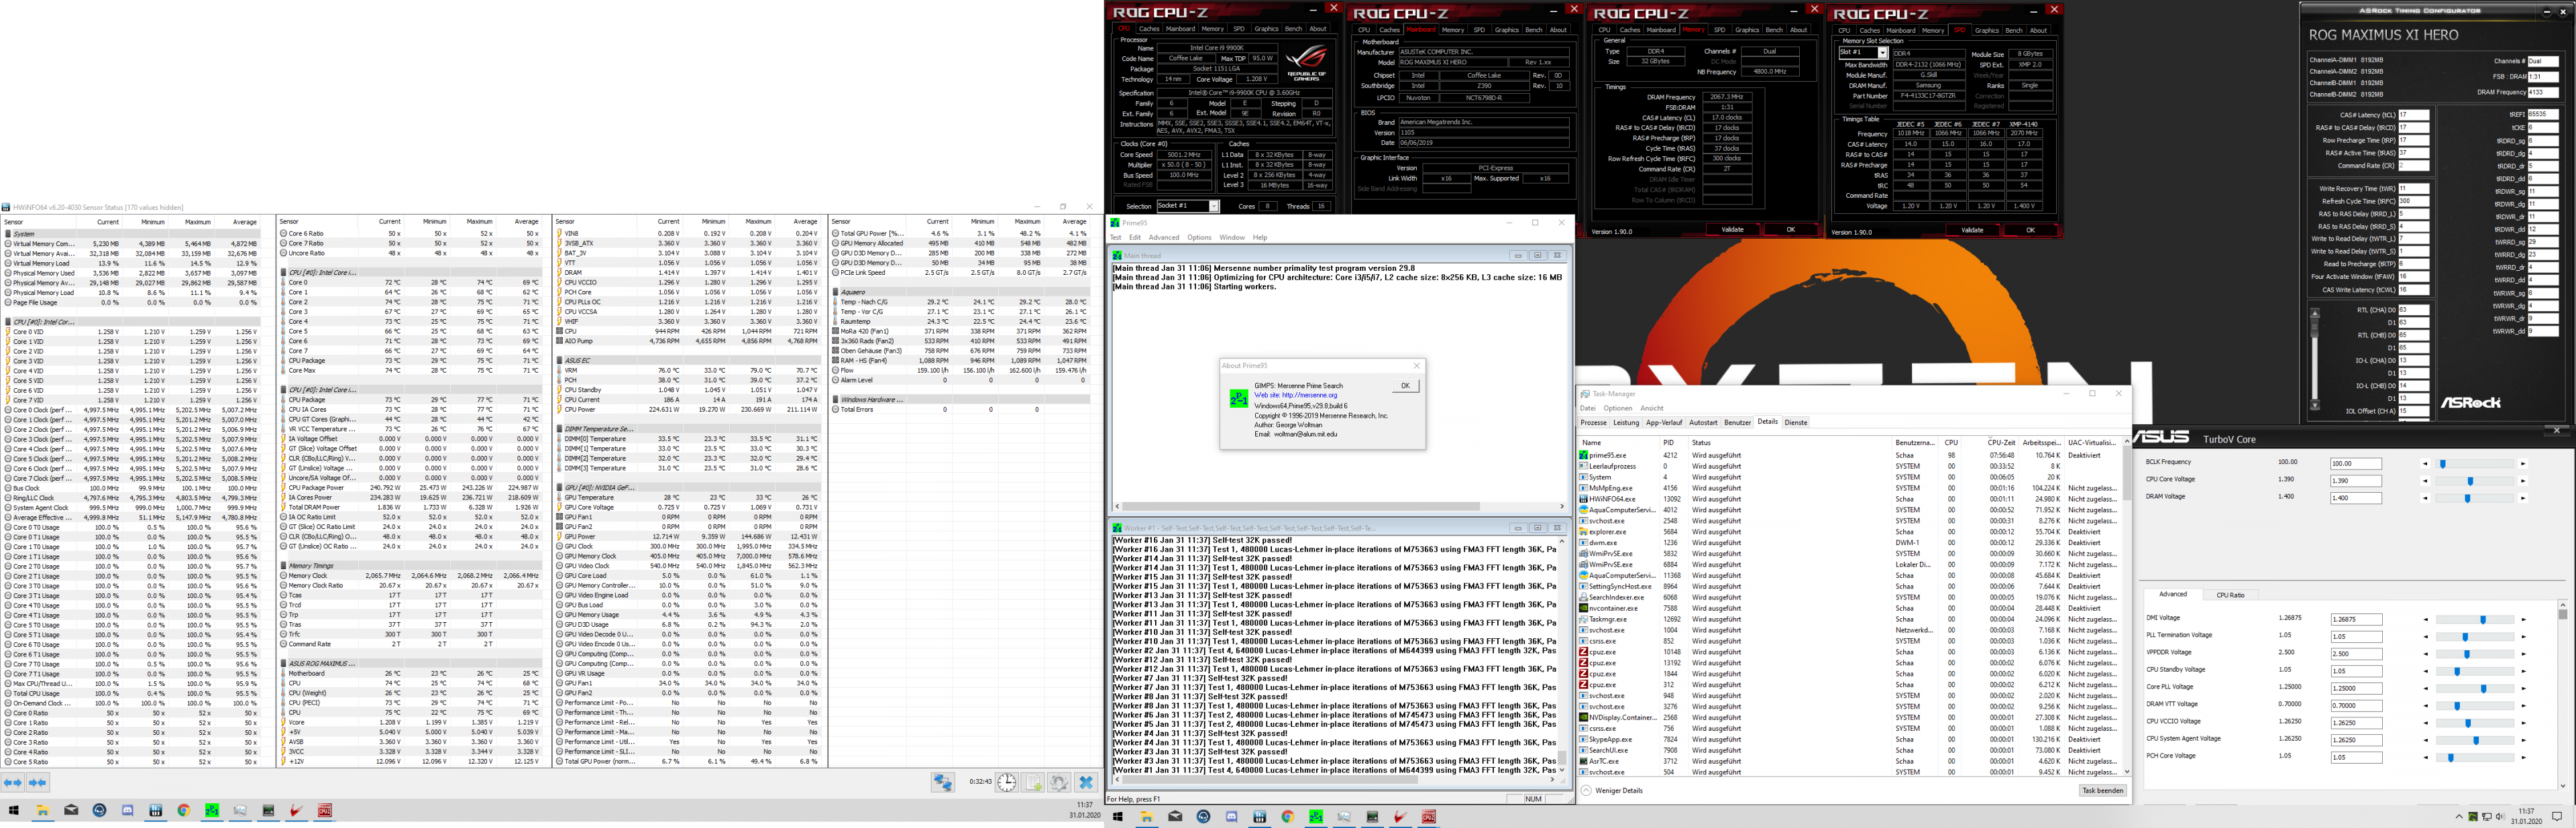Click BCLK Frequency input field
This screenshot has width=2576, height=828.
[x=2355, y=464]
